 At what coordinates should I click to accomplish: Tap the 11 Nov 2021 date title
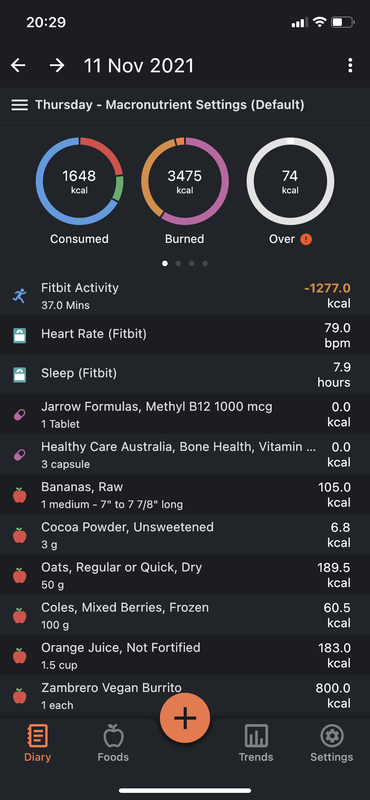139,66
